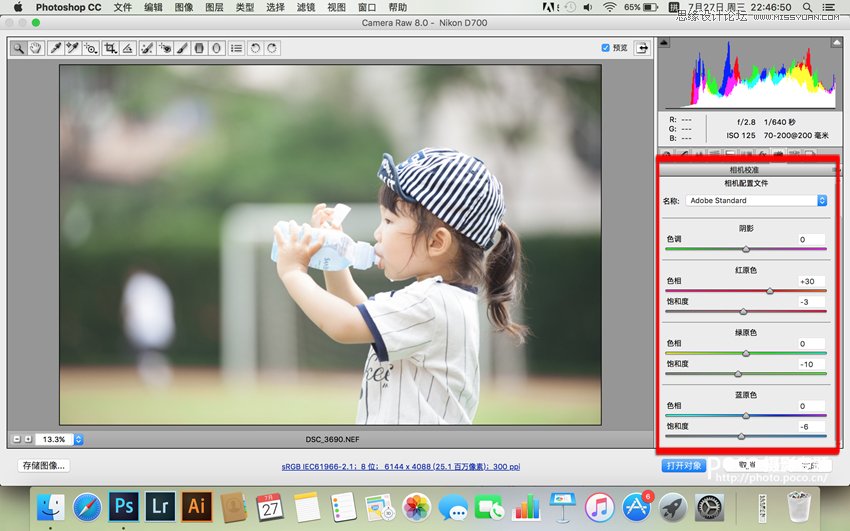Image resolution: width=850 pixels, height=531 pixels.
Task: Select the Graduated Filter tool
Action: pyautogui.click(x=199, y=48)
